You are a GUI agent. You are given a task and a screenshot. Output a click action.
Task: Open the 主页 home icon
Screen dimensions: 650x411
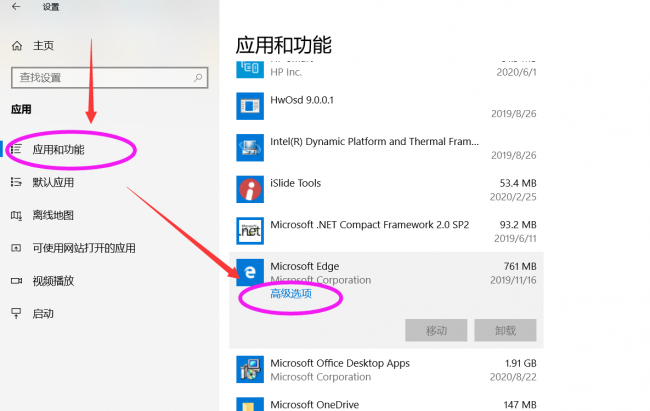[x=17, y=46]
